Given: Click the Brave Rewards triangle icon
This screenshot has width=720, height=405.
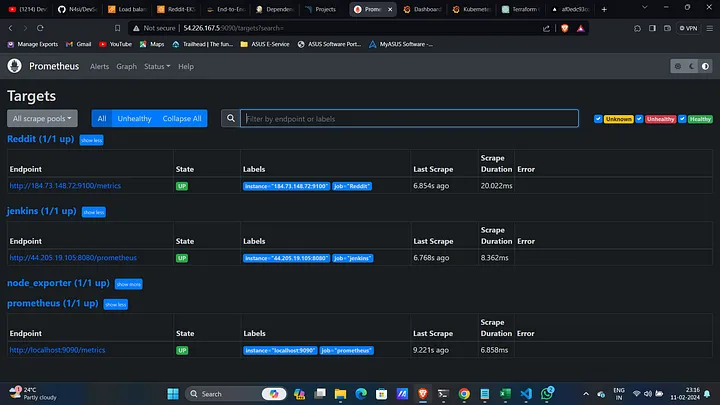Looking at the screenshot, I should tap(580, 28).
